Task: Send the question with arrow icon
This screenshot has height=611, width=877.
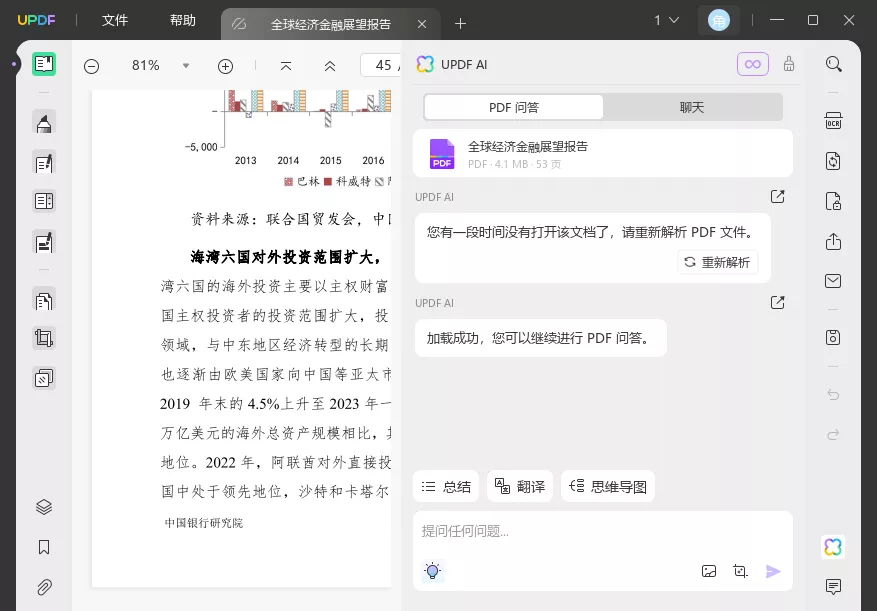Action: point(773,571)
